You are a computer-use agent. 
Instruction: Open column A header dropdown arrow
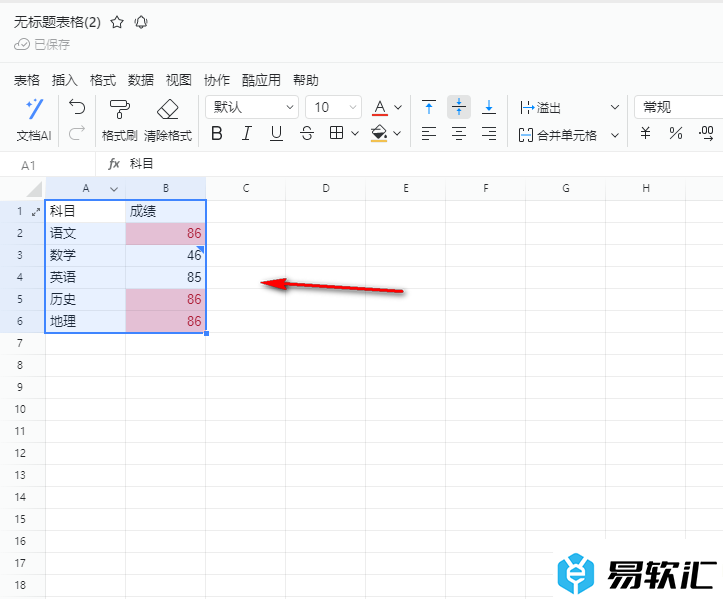(114, 189)
